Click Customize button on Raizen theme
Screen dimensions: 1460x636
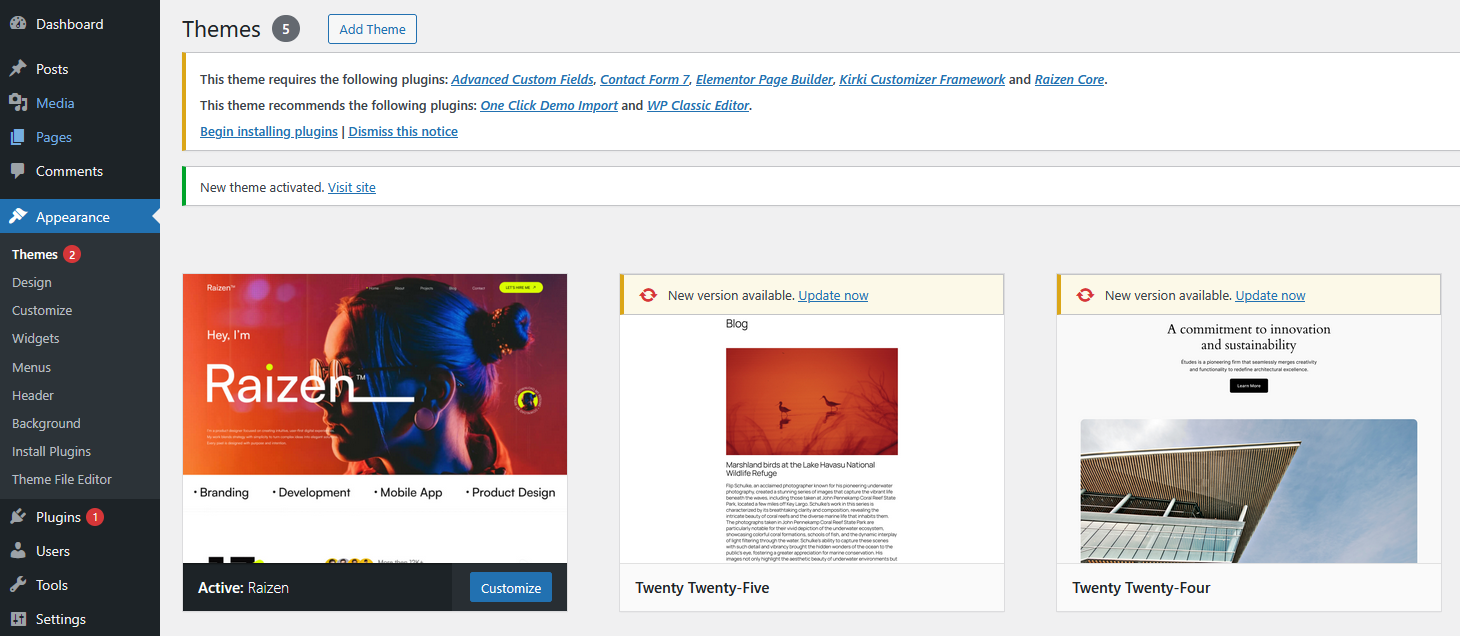(x=510, y=588)
